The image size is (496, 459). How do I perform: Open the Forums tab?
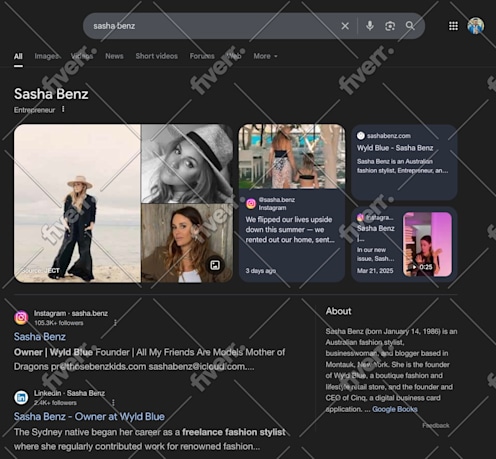202,56
